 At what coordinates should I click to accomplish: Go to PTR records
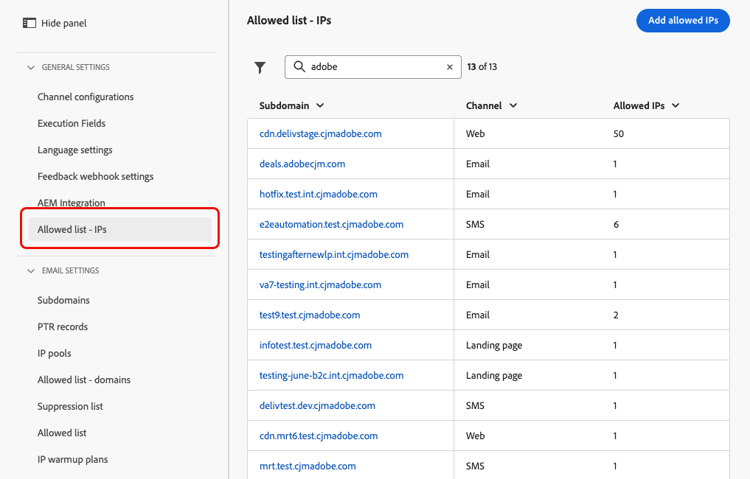tap(63, 327)
